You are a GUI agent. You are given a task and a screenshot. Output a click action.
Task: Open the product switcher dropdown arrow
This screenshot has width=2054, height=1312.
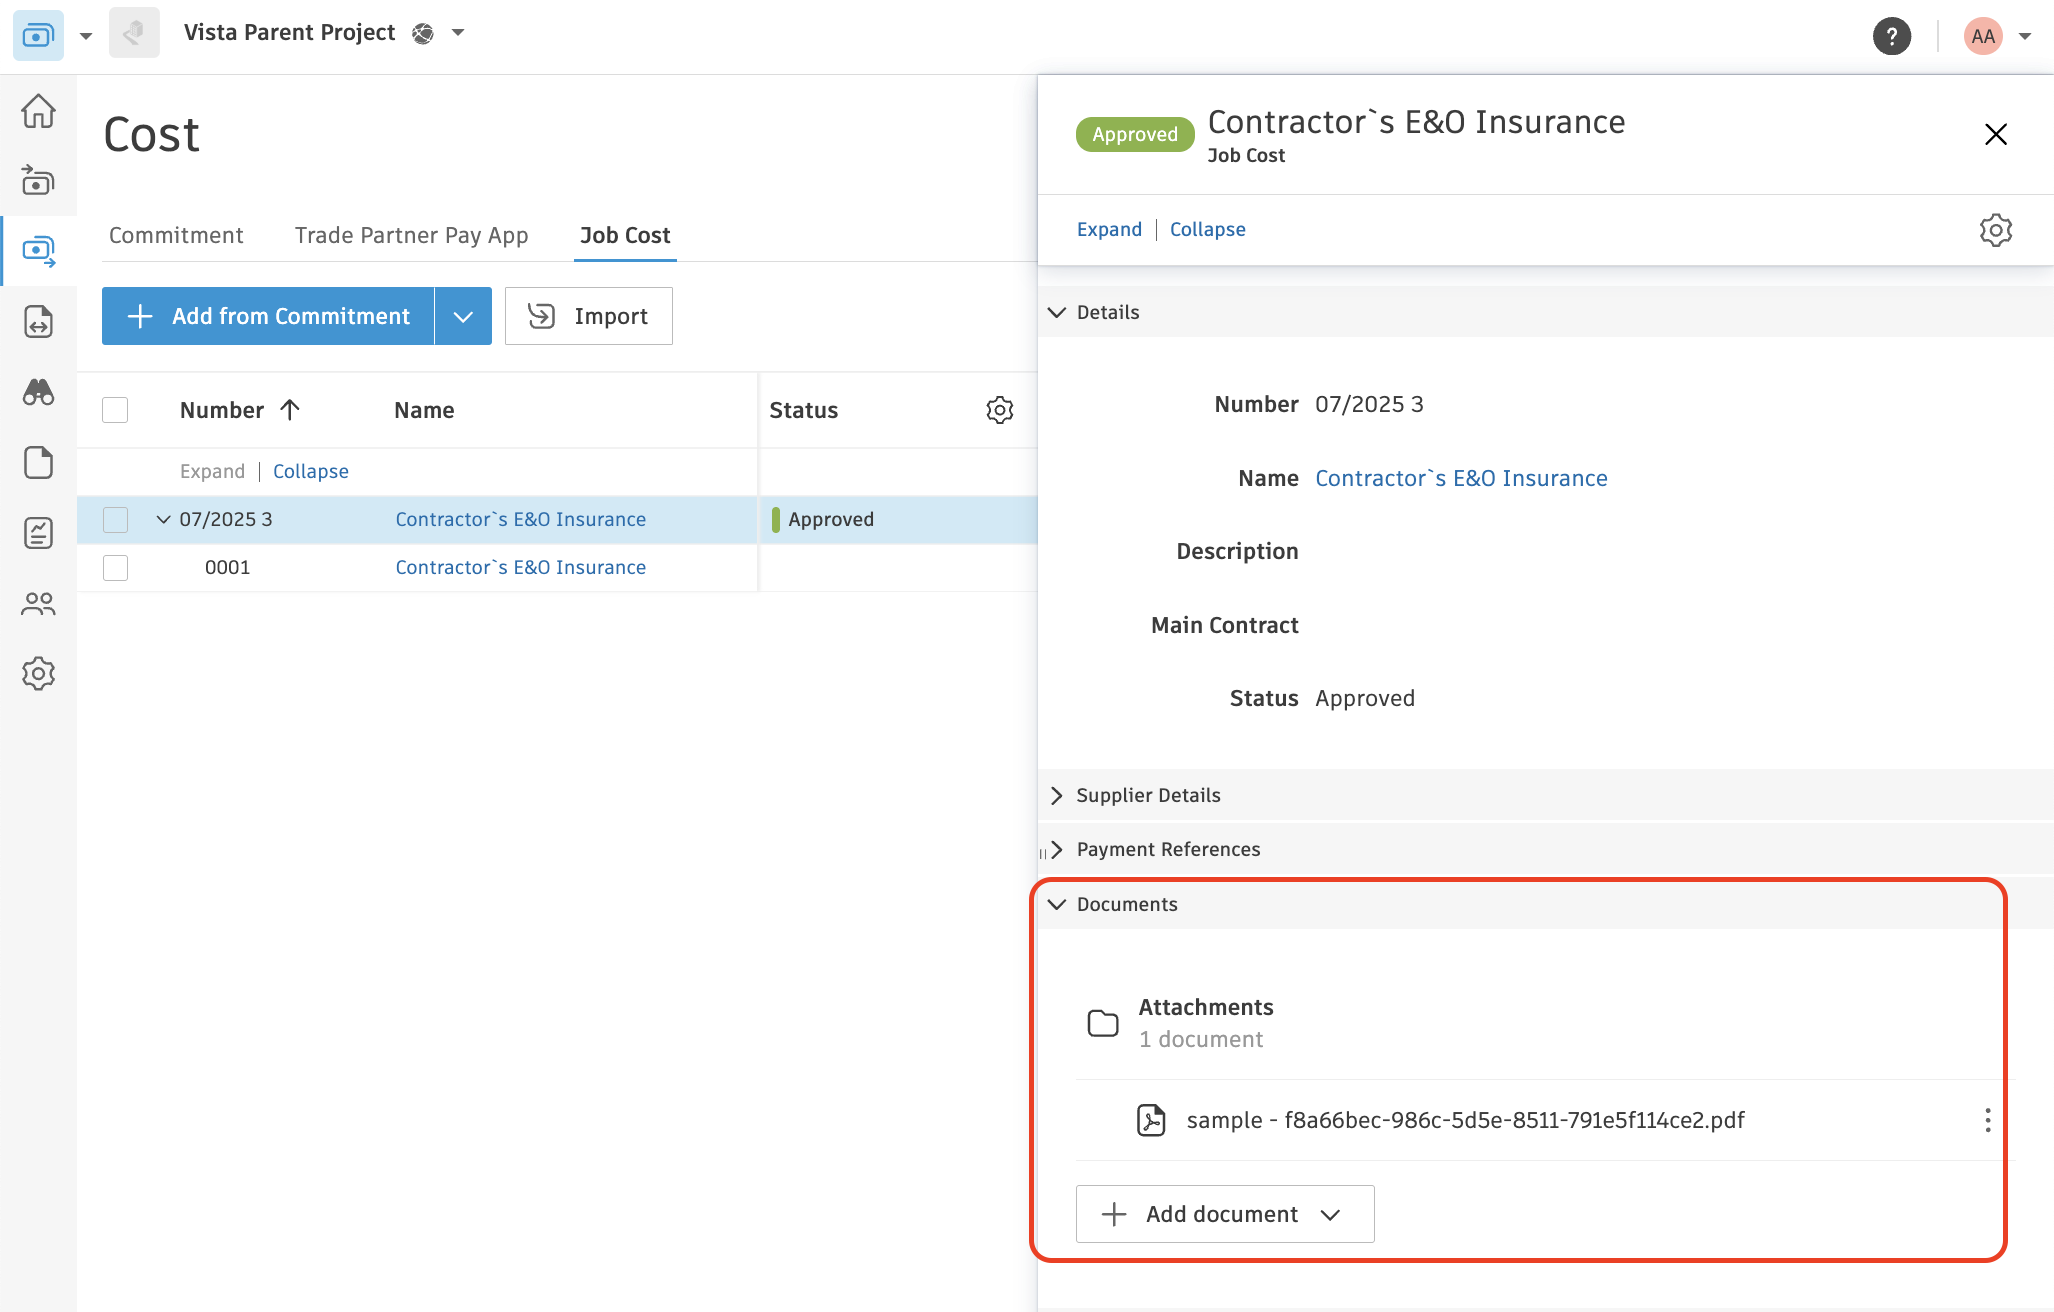(86, 36)
